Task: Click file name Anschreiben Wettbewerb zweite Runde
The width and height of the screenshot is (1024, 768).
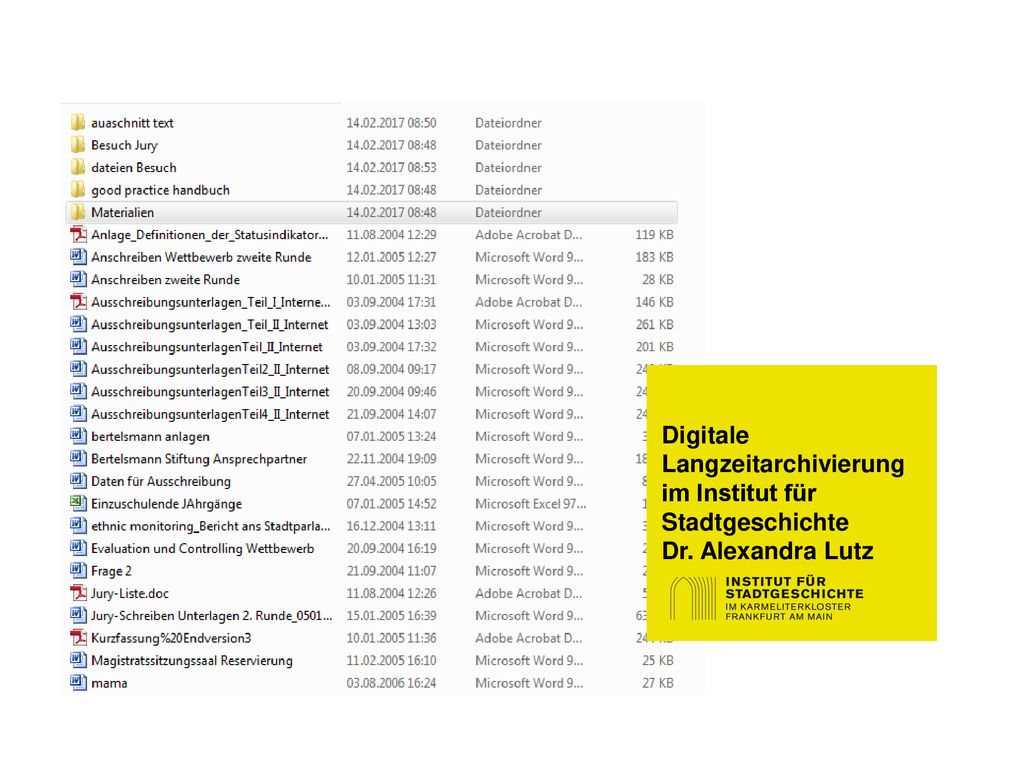Action: [x=201, y=257]
